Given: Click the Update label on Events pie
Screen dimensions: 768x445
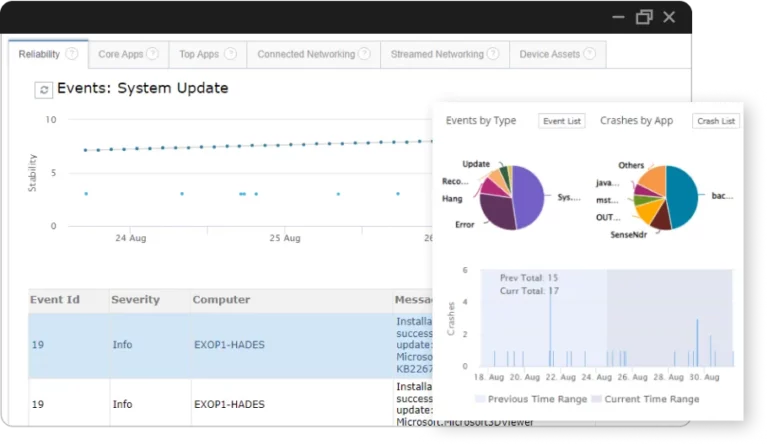Looking at the screenshot, I should [x=476, y=164].
